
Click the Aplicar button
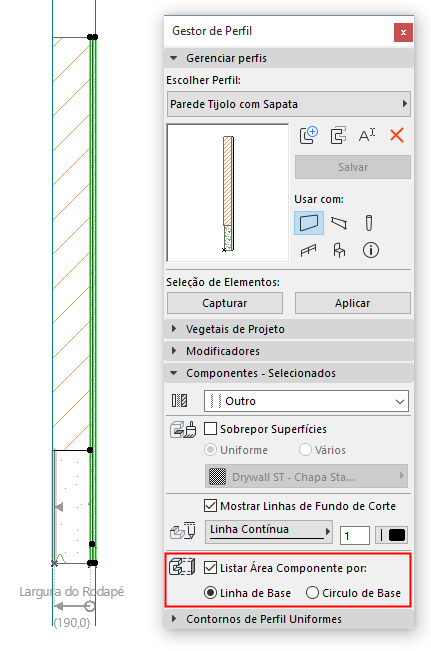pyautogui.click(x=353, y=303)
